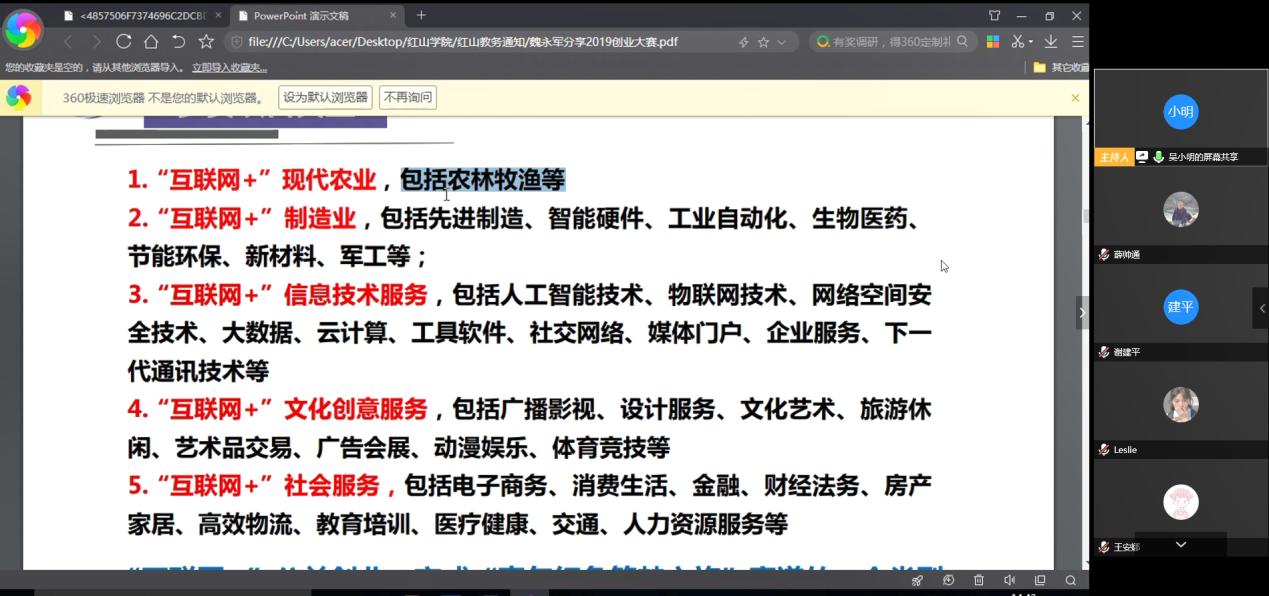Bookmark this page with the star icon
The image size is (1269, 596).
tap(206, 42)
